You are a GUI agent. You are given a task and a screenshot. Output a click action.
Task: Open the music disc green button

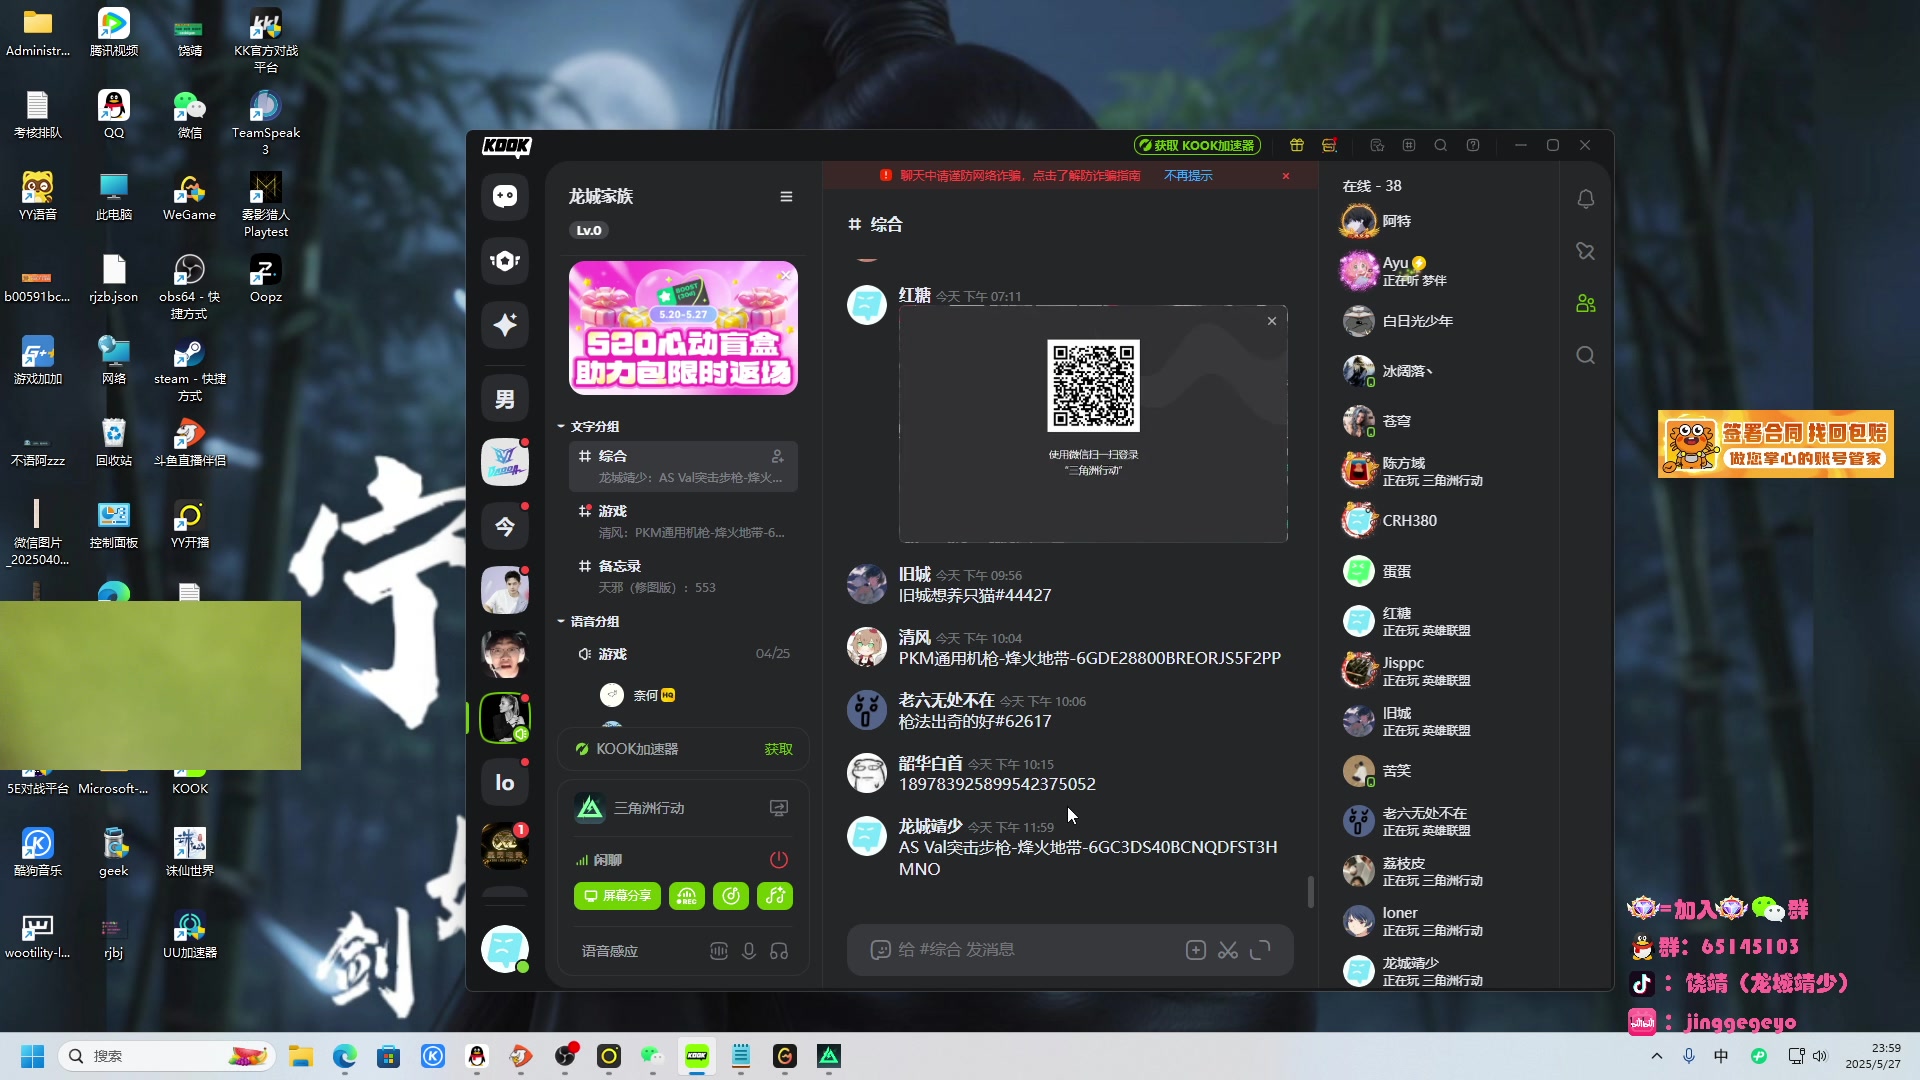731,896
